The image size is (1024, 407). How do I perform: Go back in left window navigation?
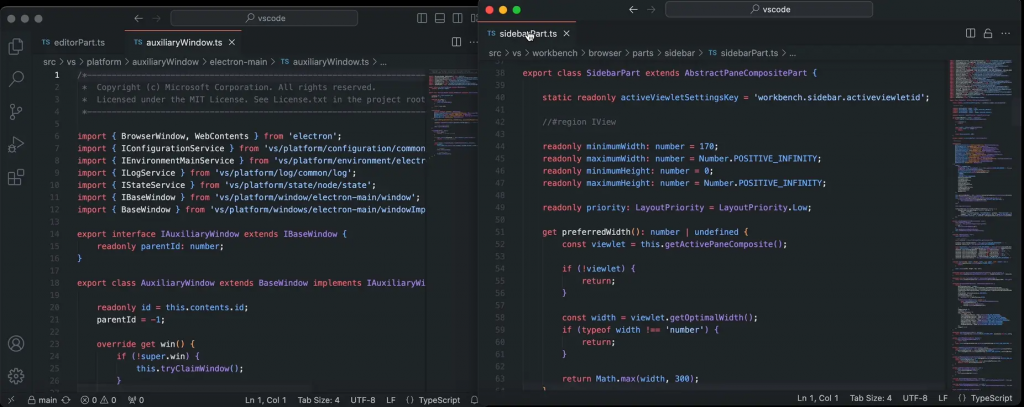tap(138, 18)
